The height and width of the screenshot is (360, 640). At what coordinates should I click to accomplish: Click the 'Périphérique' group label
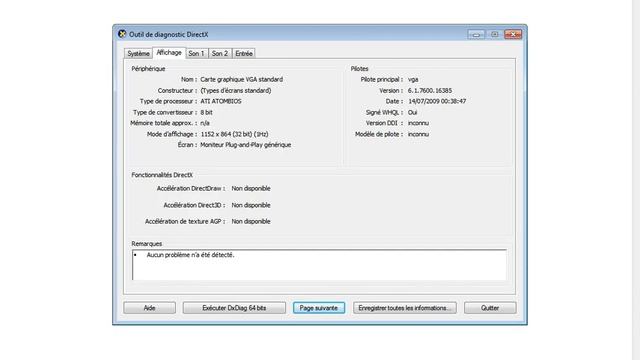[148, 69]
